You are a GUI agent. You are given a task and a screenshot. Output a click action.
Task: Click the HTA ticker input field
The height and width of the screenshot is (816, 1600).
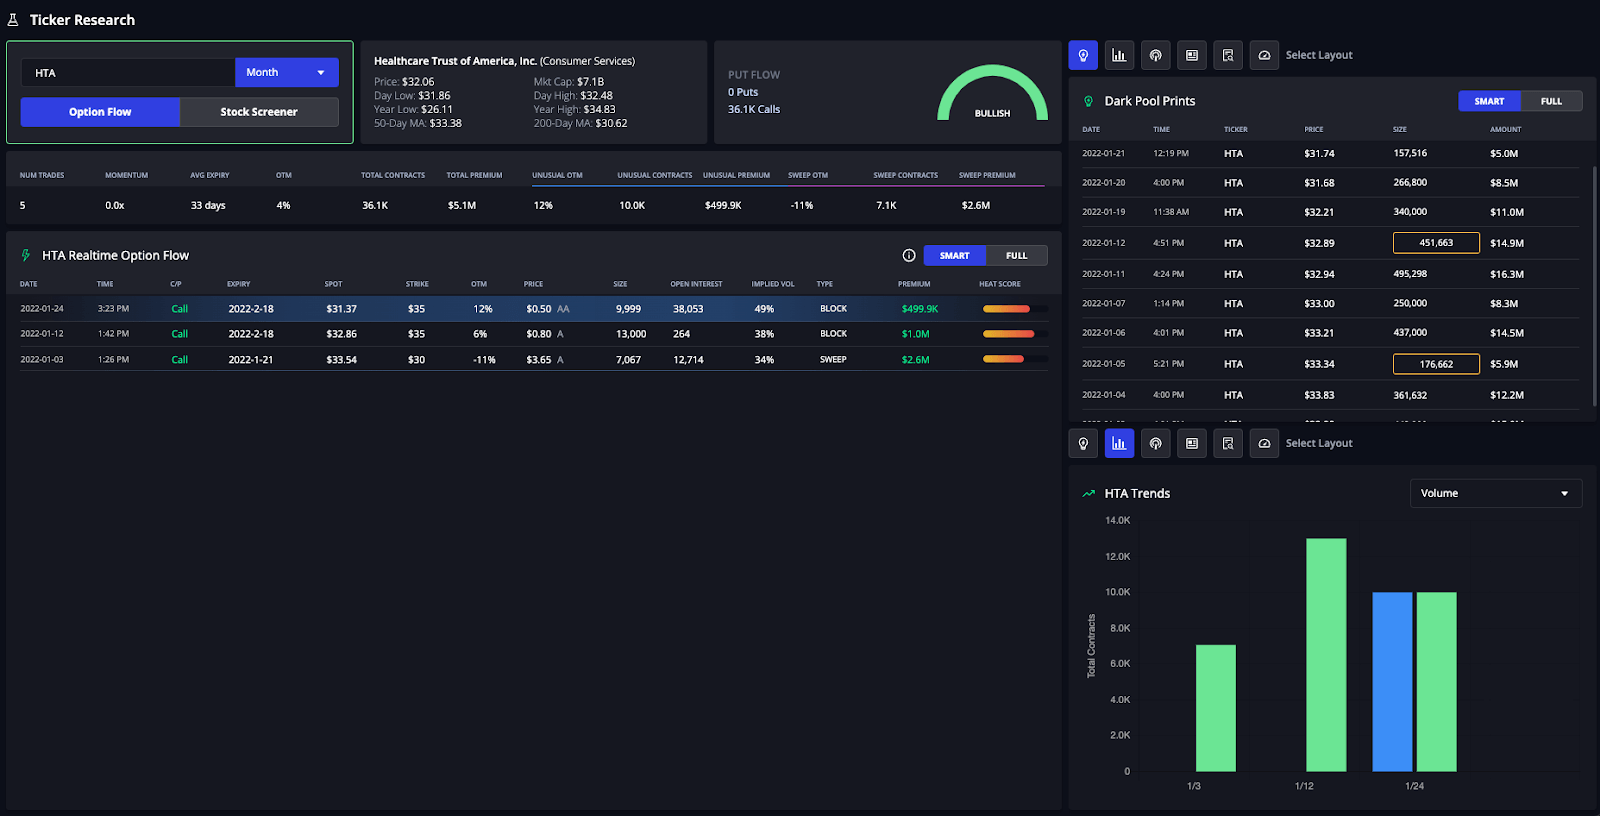pyautogui.click(x=128, y=72)
